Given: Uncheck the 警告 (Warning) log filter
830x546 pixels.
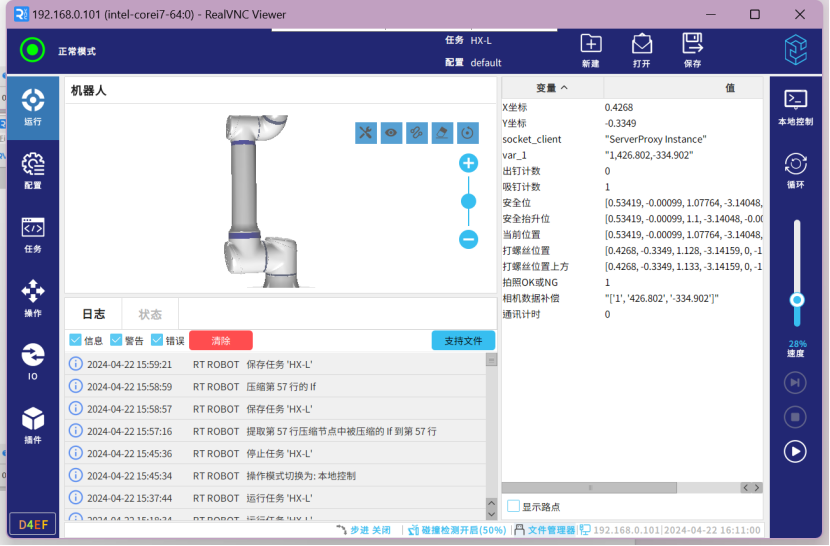Looking at the screenshot, I should click(x=116, y=340).
